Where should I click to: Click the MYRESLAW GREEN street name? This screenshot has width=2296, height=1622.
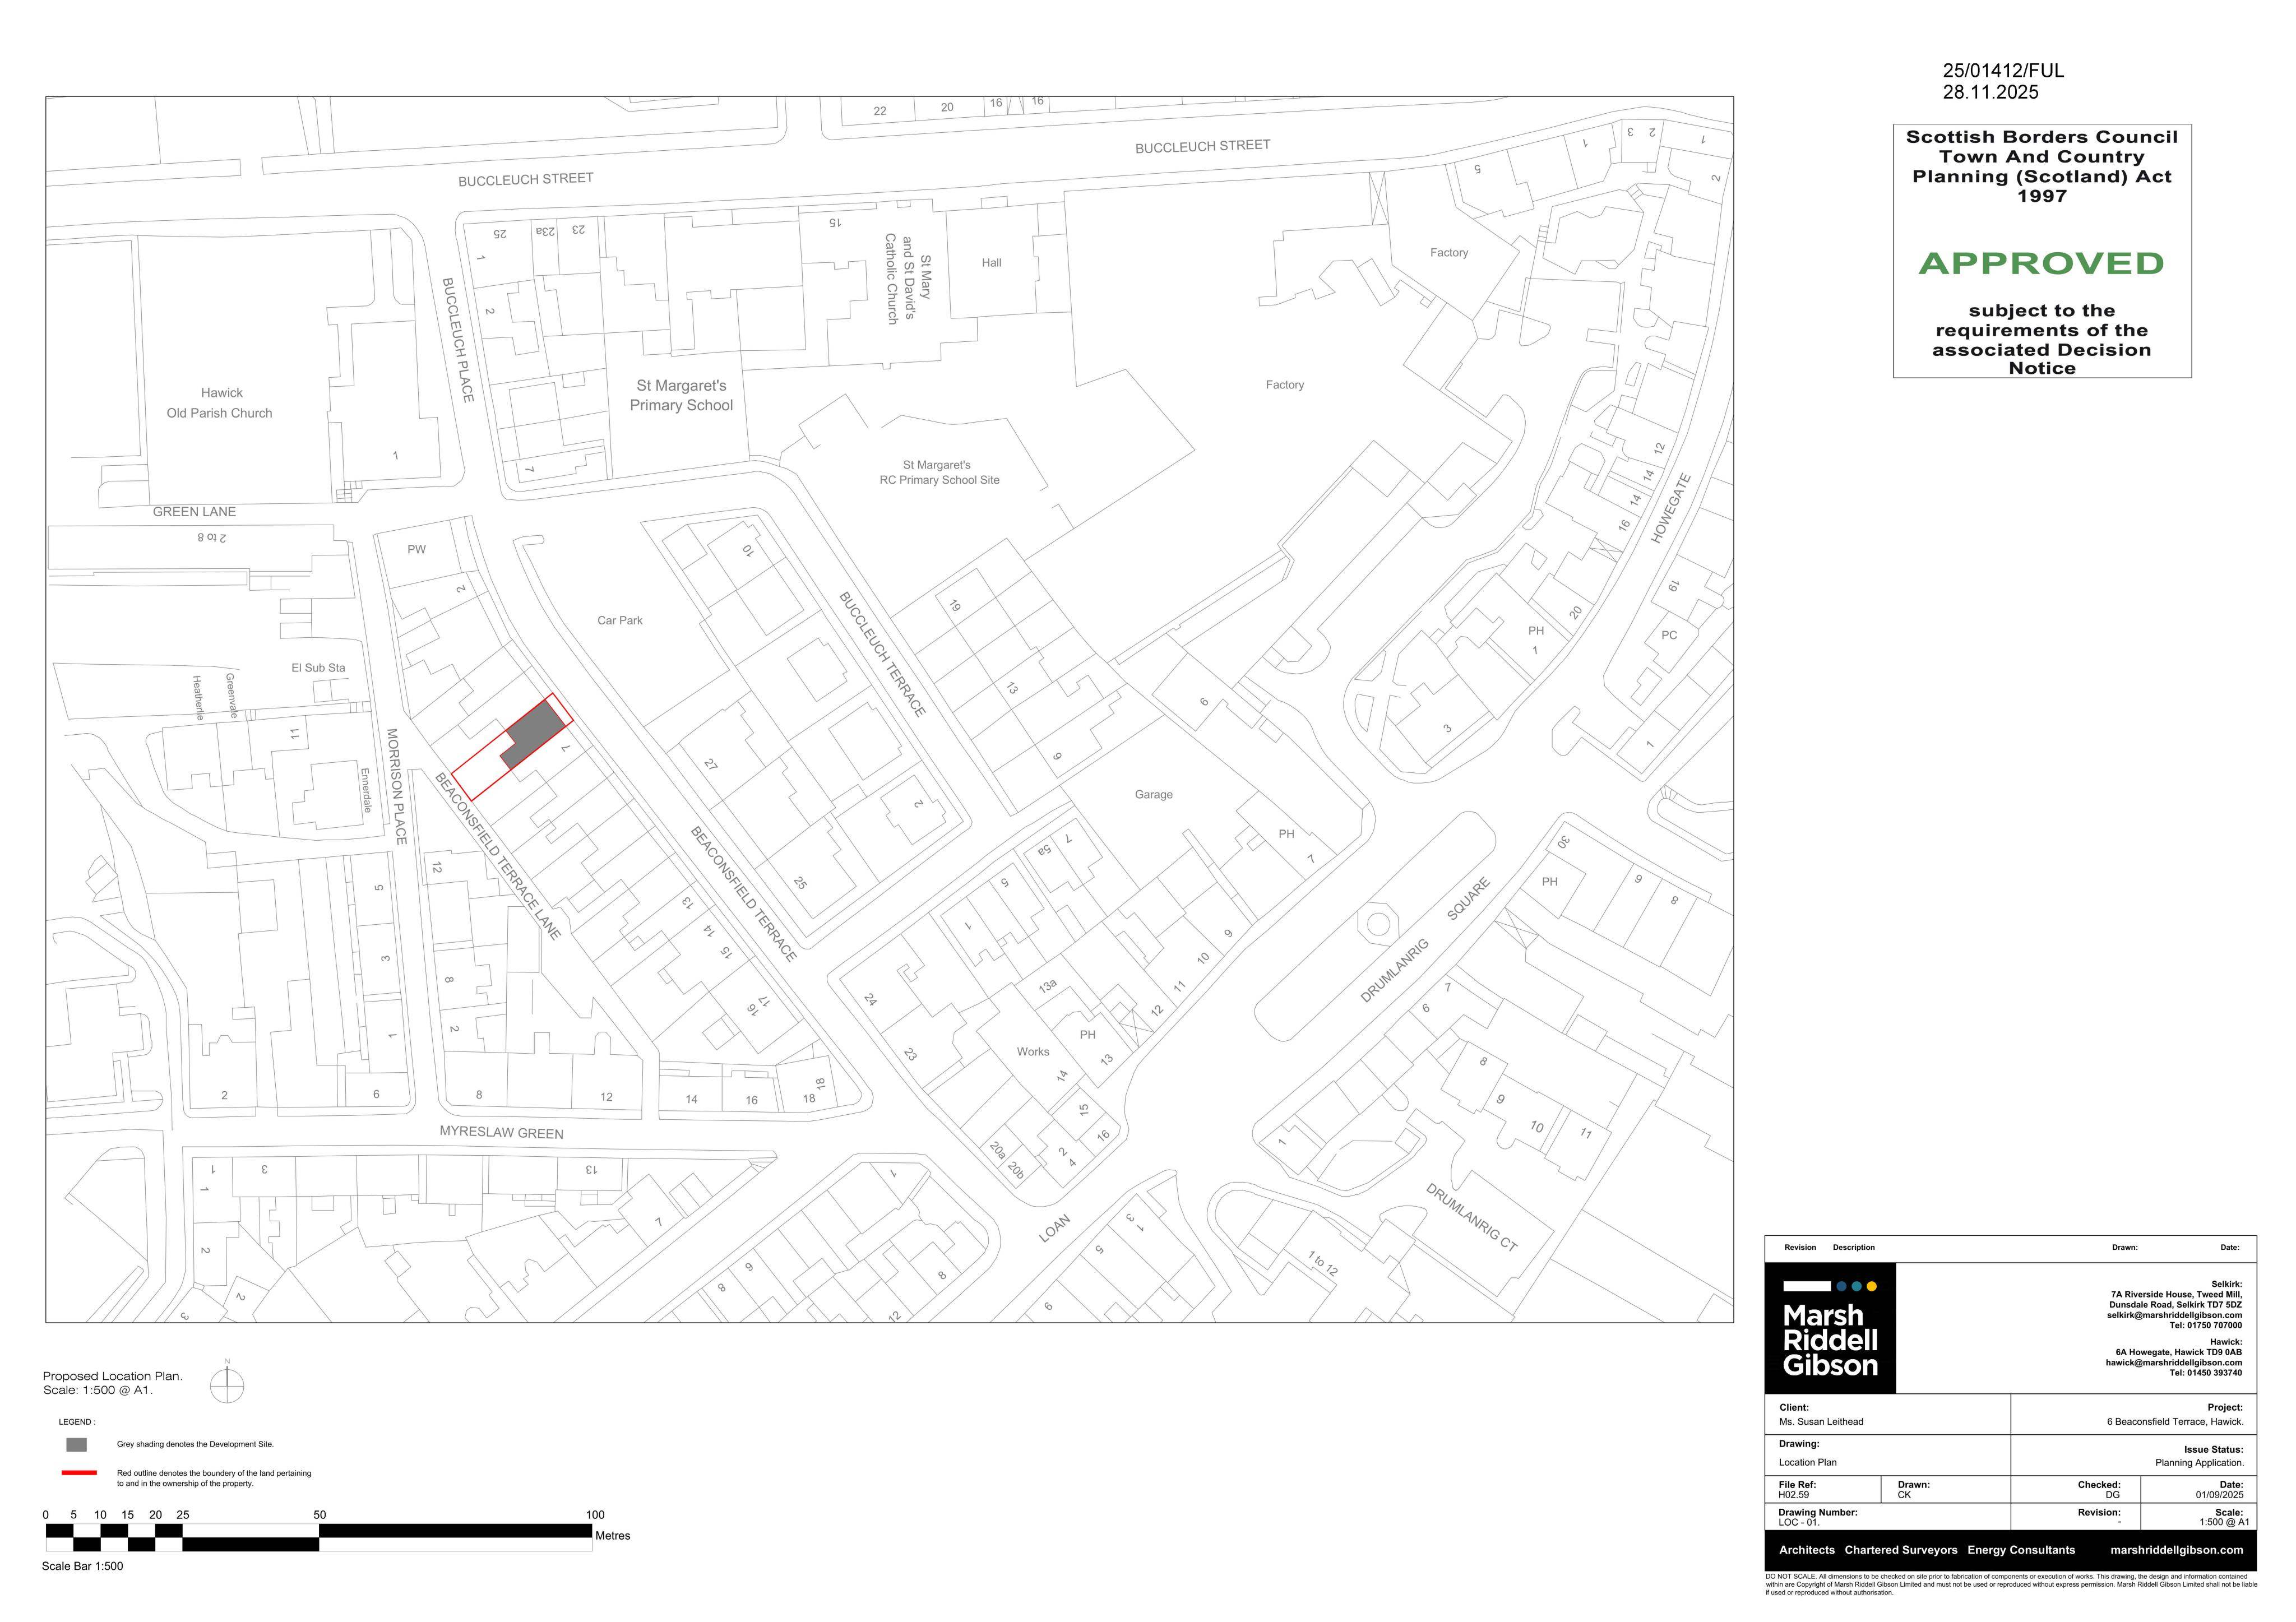coord(501,1132)
